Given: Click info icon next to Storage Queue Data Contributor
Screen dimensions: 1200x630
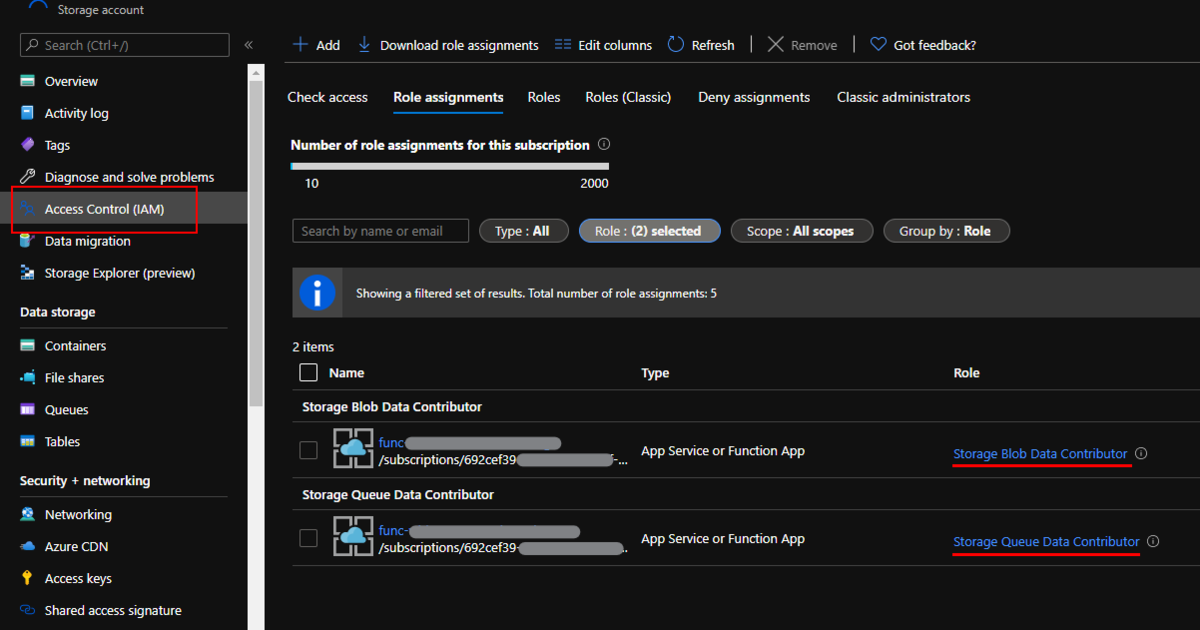Looking at the screenshot, I should 1153,541.
